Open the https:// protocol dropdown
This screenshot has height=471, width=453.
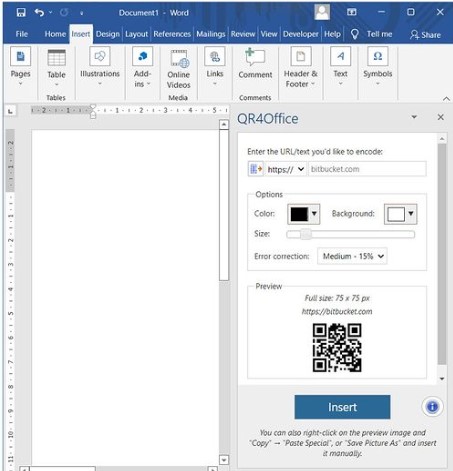[286, 169]
